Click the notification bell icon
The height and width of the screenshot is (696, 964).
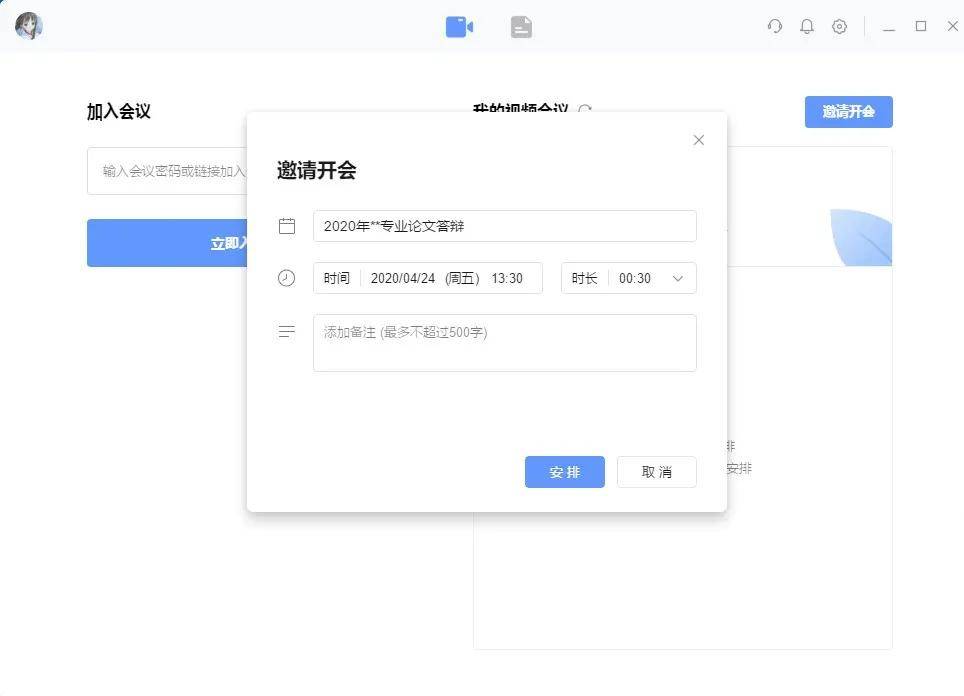(807, 26)
